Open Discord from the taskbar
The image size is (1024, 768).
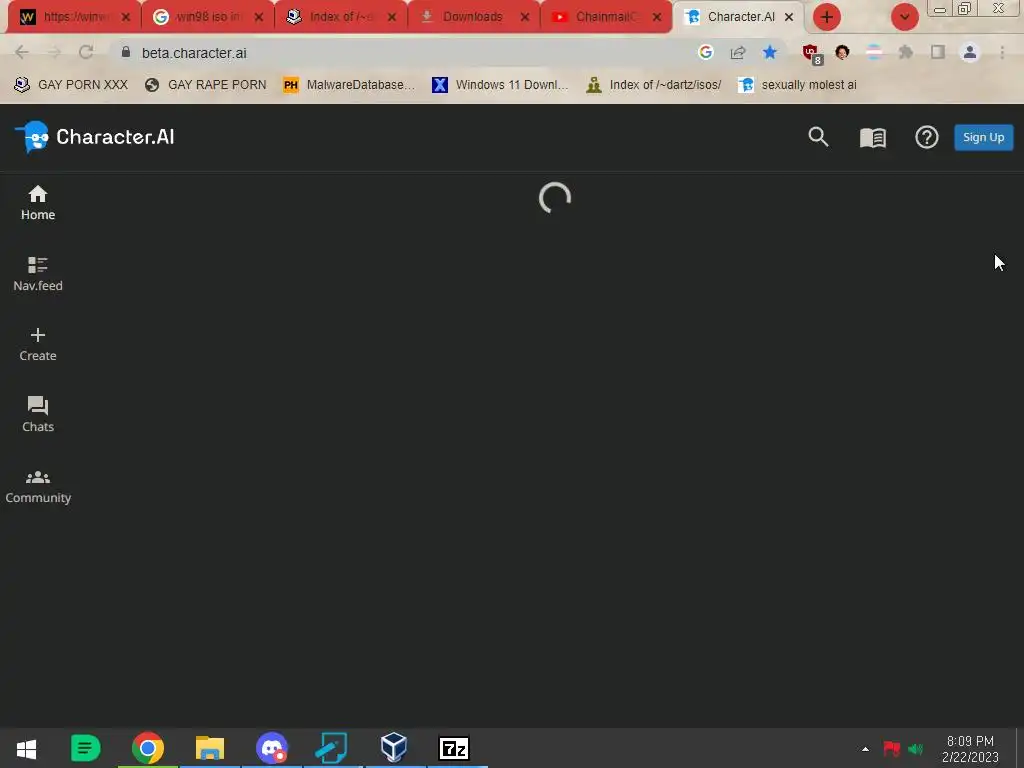(x=272, y=748)
